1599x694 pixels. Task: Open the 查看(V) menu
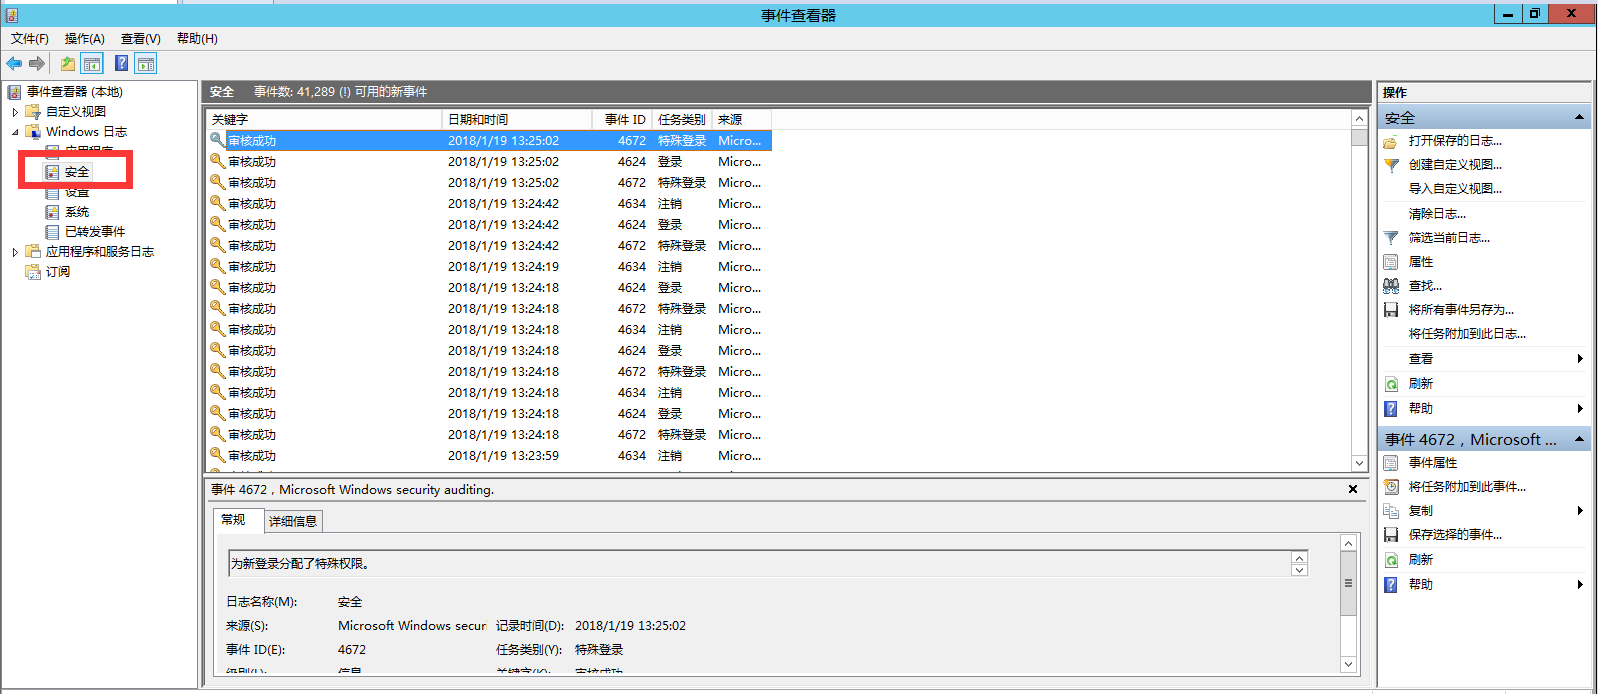pyautogui.click(x=141, y=39)
